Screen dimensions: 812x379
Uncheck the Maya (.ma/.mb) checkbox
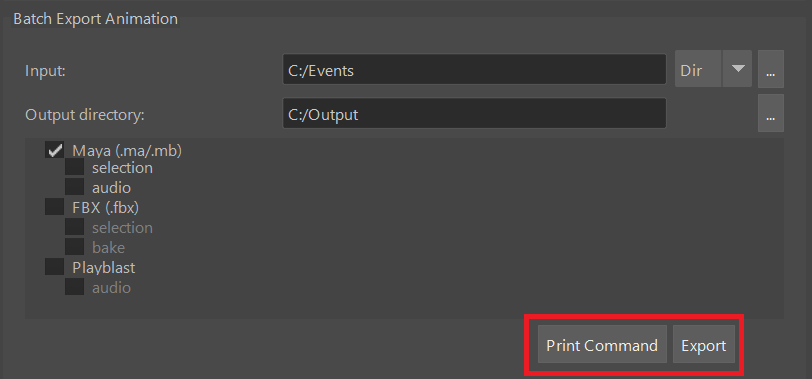point(54,150)
